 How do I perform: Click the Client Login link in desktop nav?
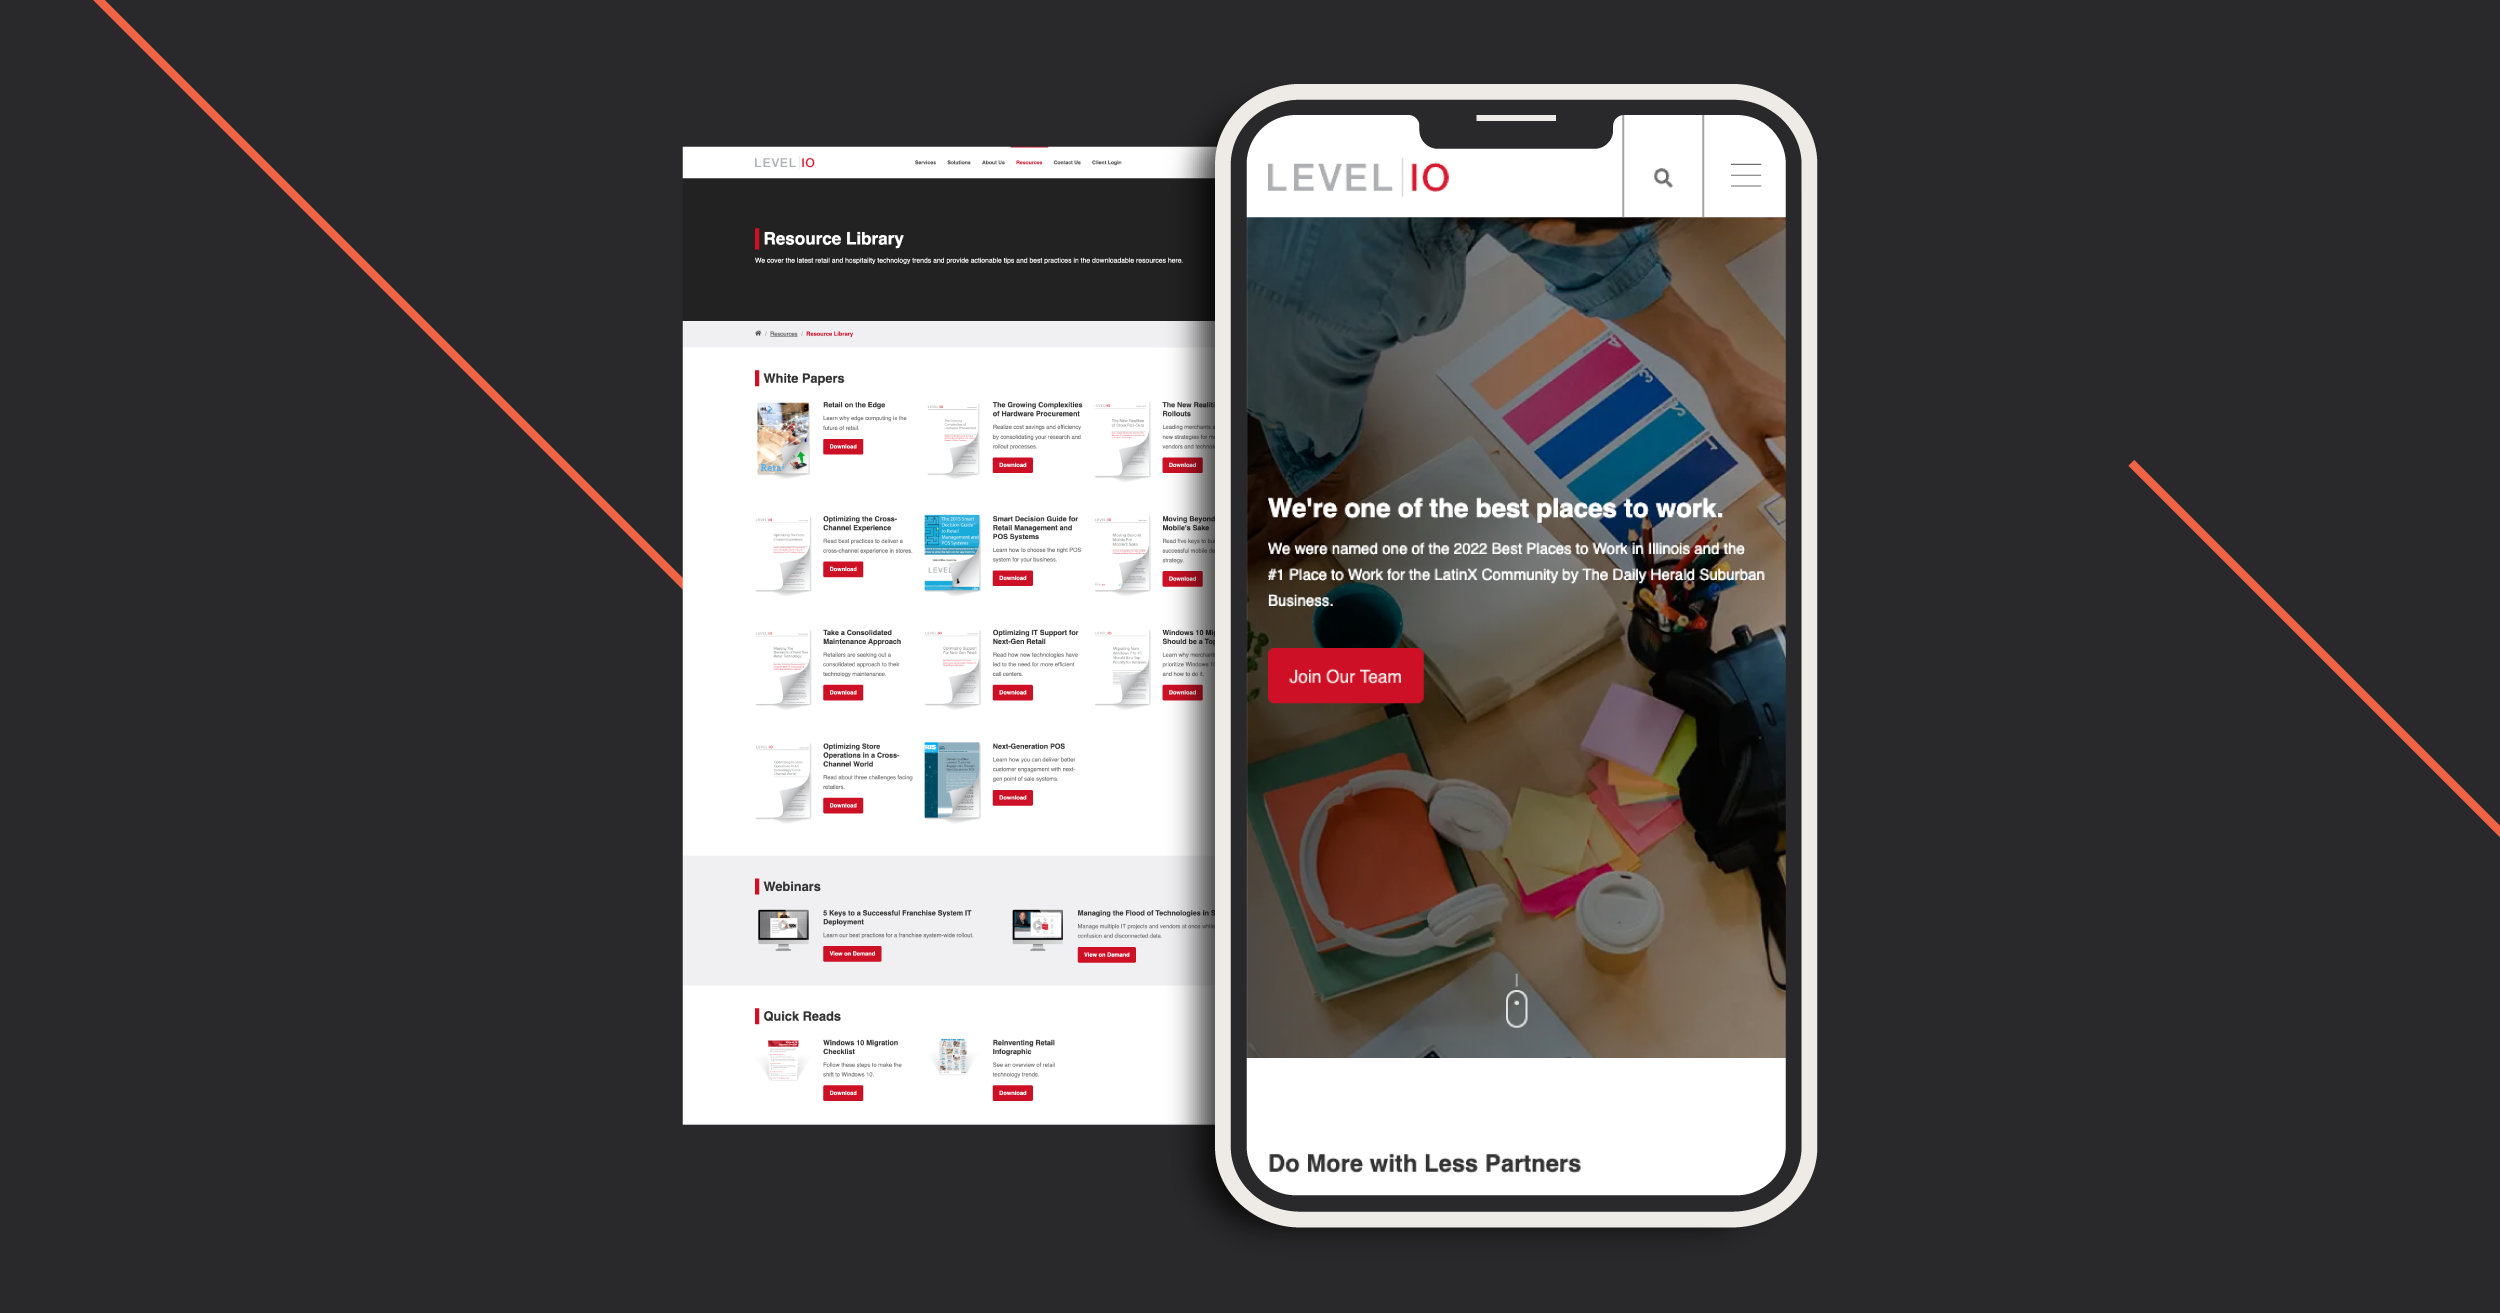point(1109,162)
